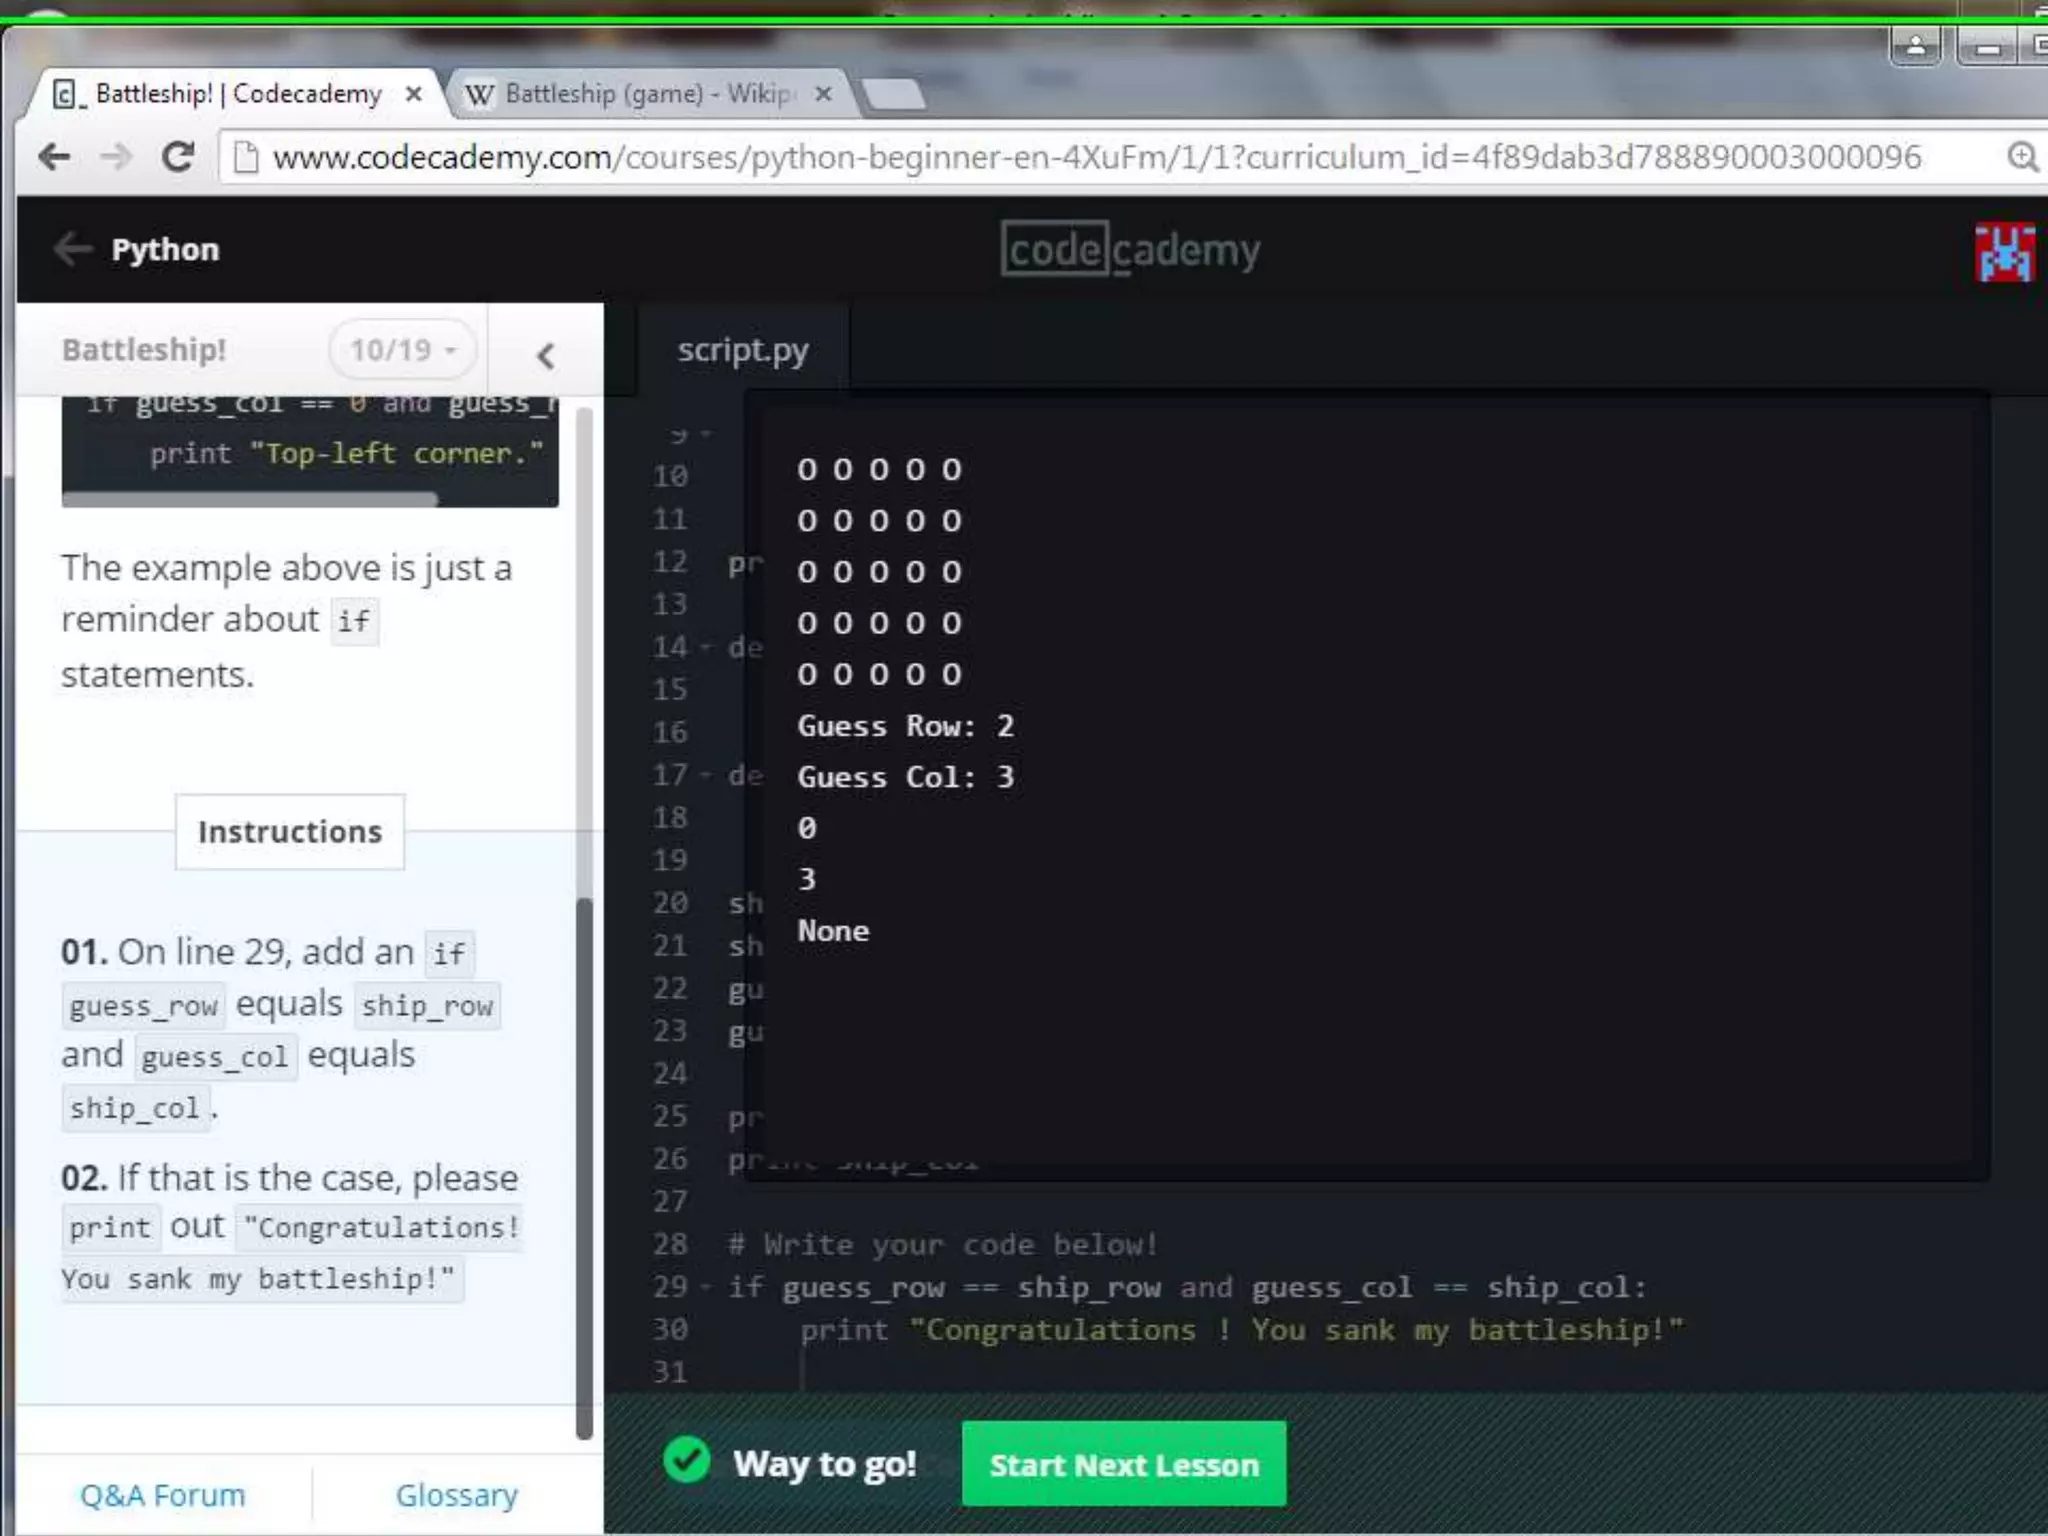
Task: Click the pixel avatar profile icon
Action: [x=2003, y=252]
